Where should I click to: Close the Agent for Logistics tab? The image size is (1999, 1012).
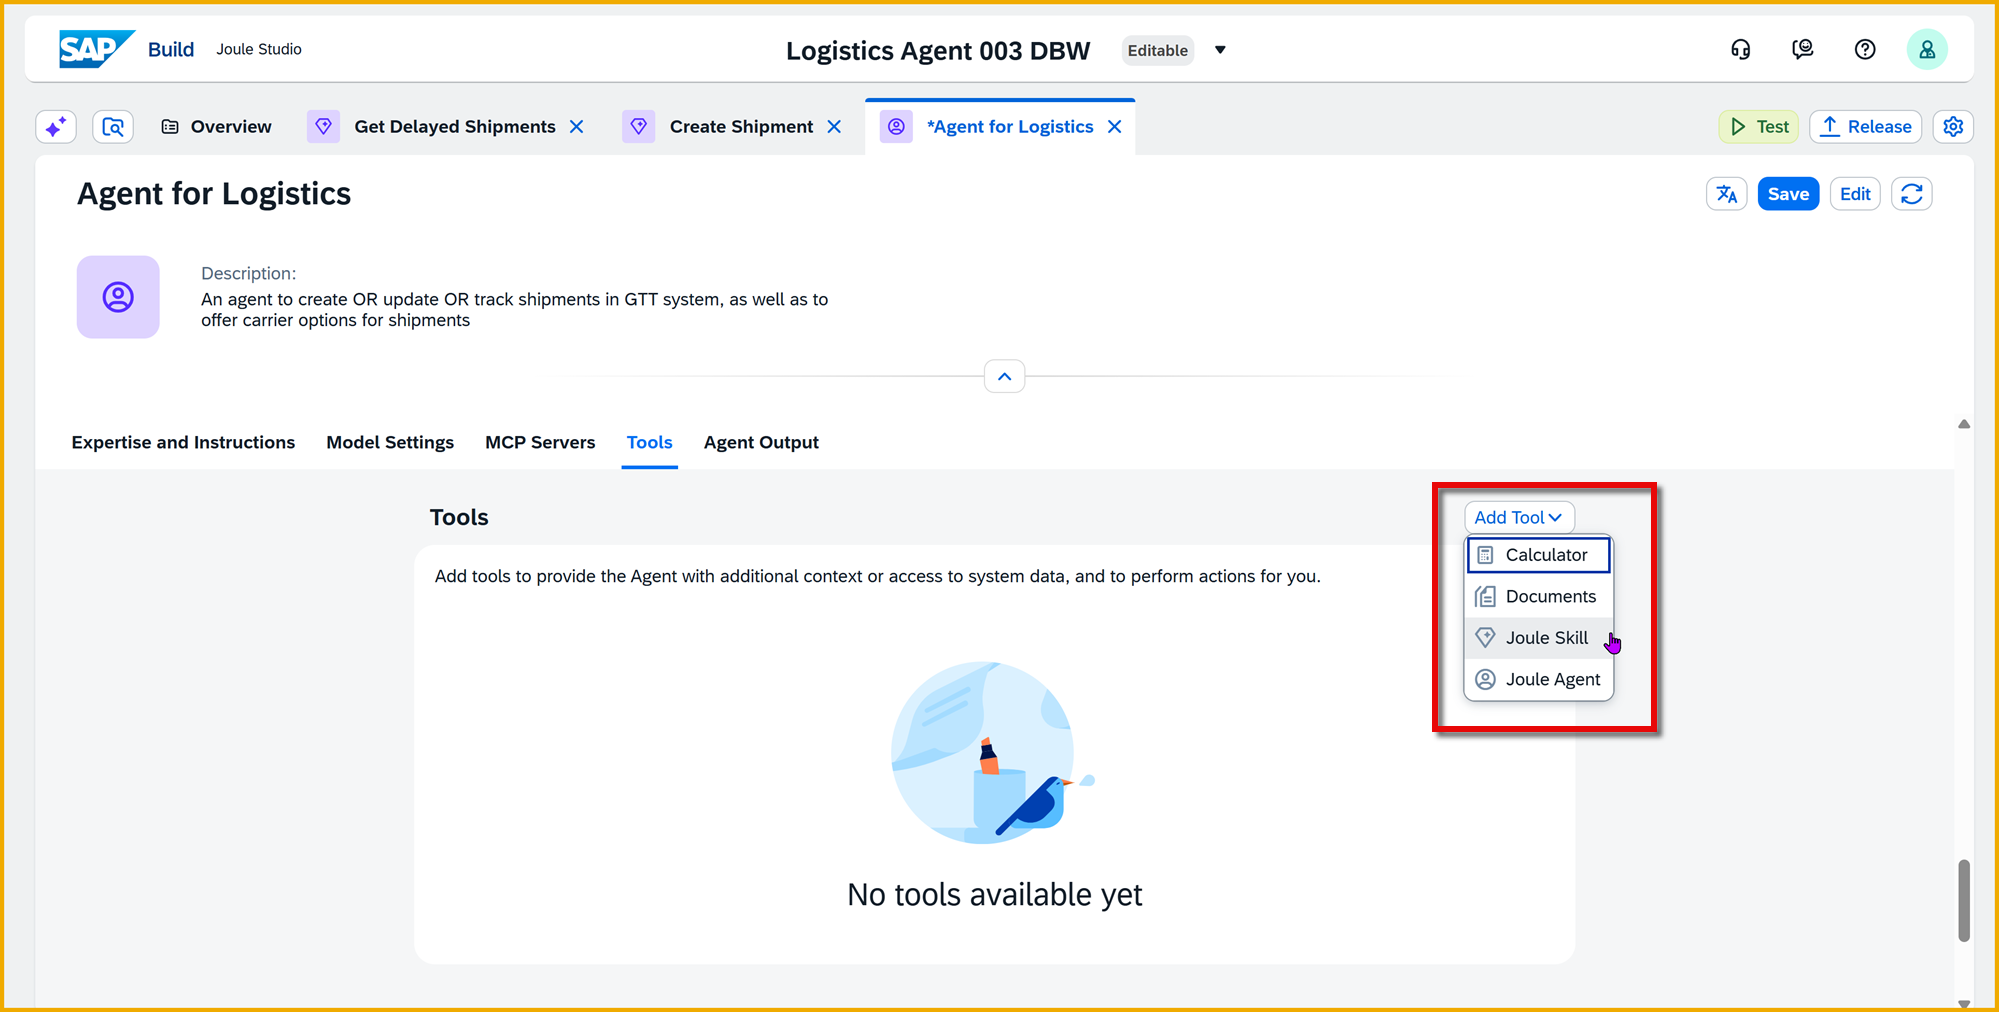(x=1115, y=127)
